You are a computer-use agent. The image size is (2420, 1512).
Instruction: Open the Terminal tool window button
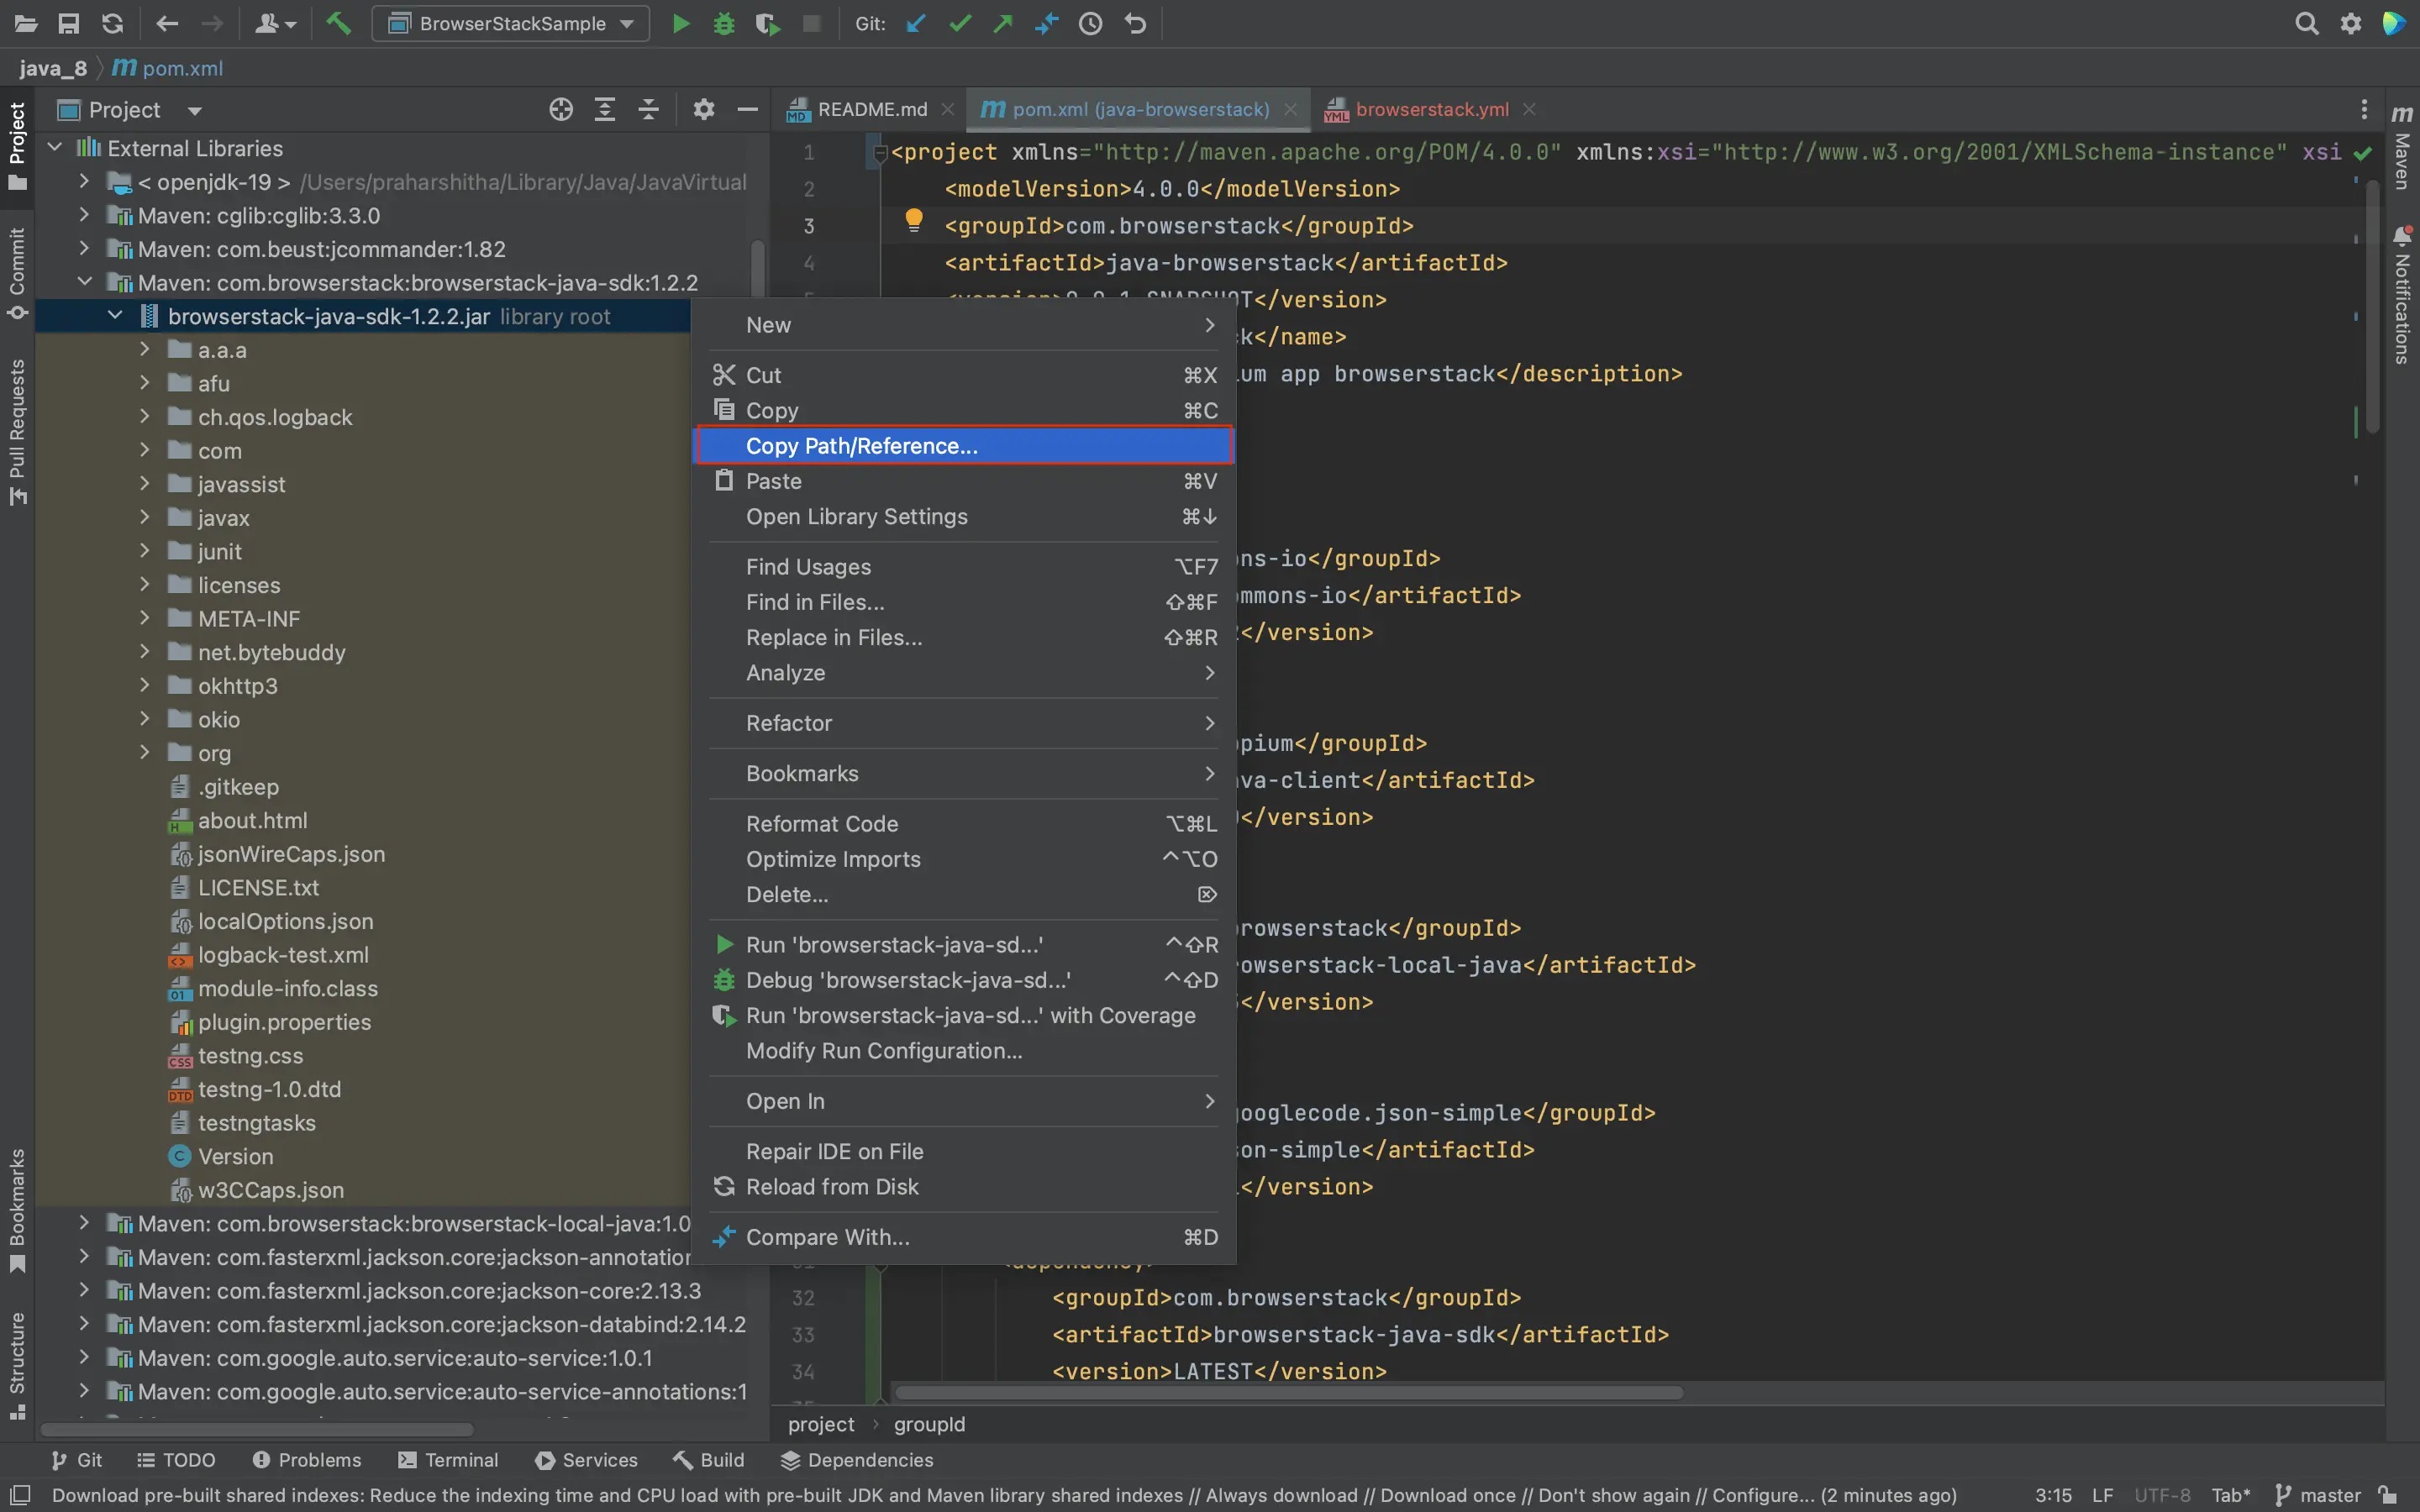tap(448, 1460)
